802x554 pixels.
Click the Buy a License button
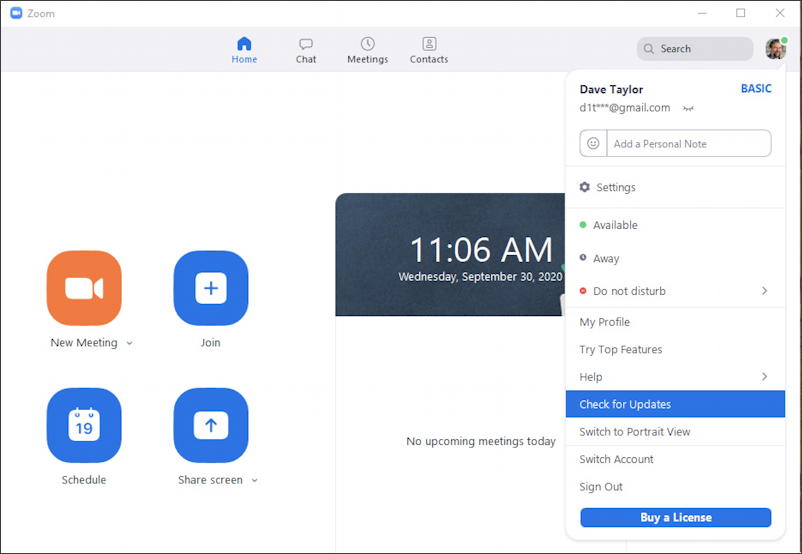[676, 518]
